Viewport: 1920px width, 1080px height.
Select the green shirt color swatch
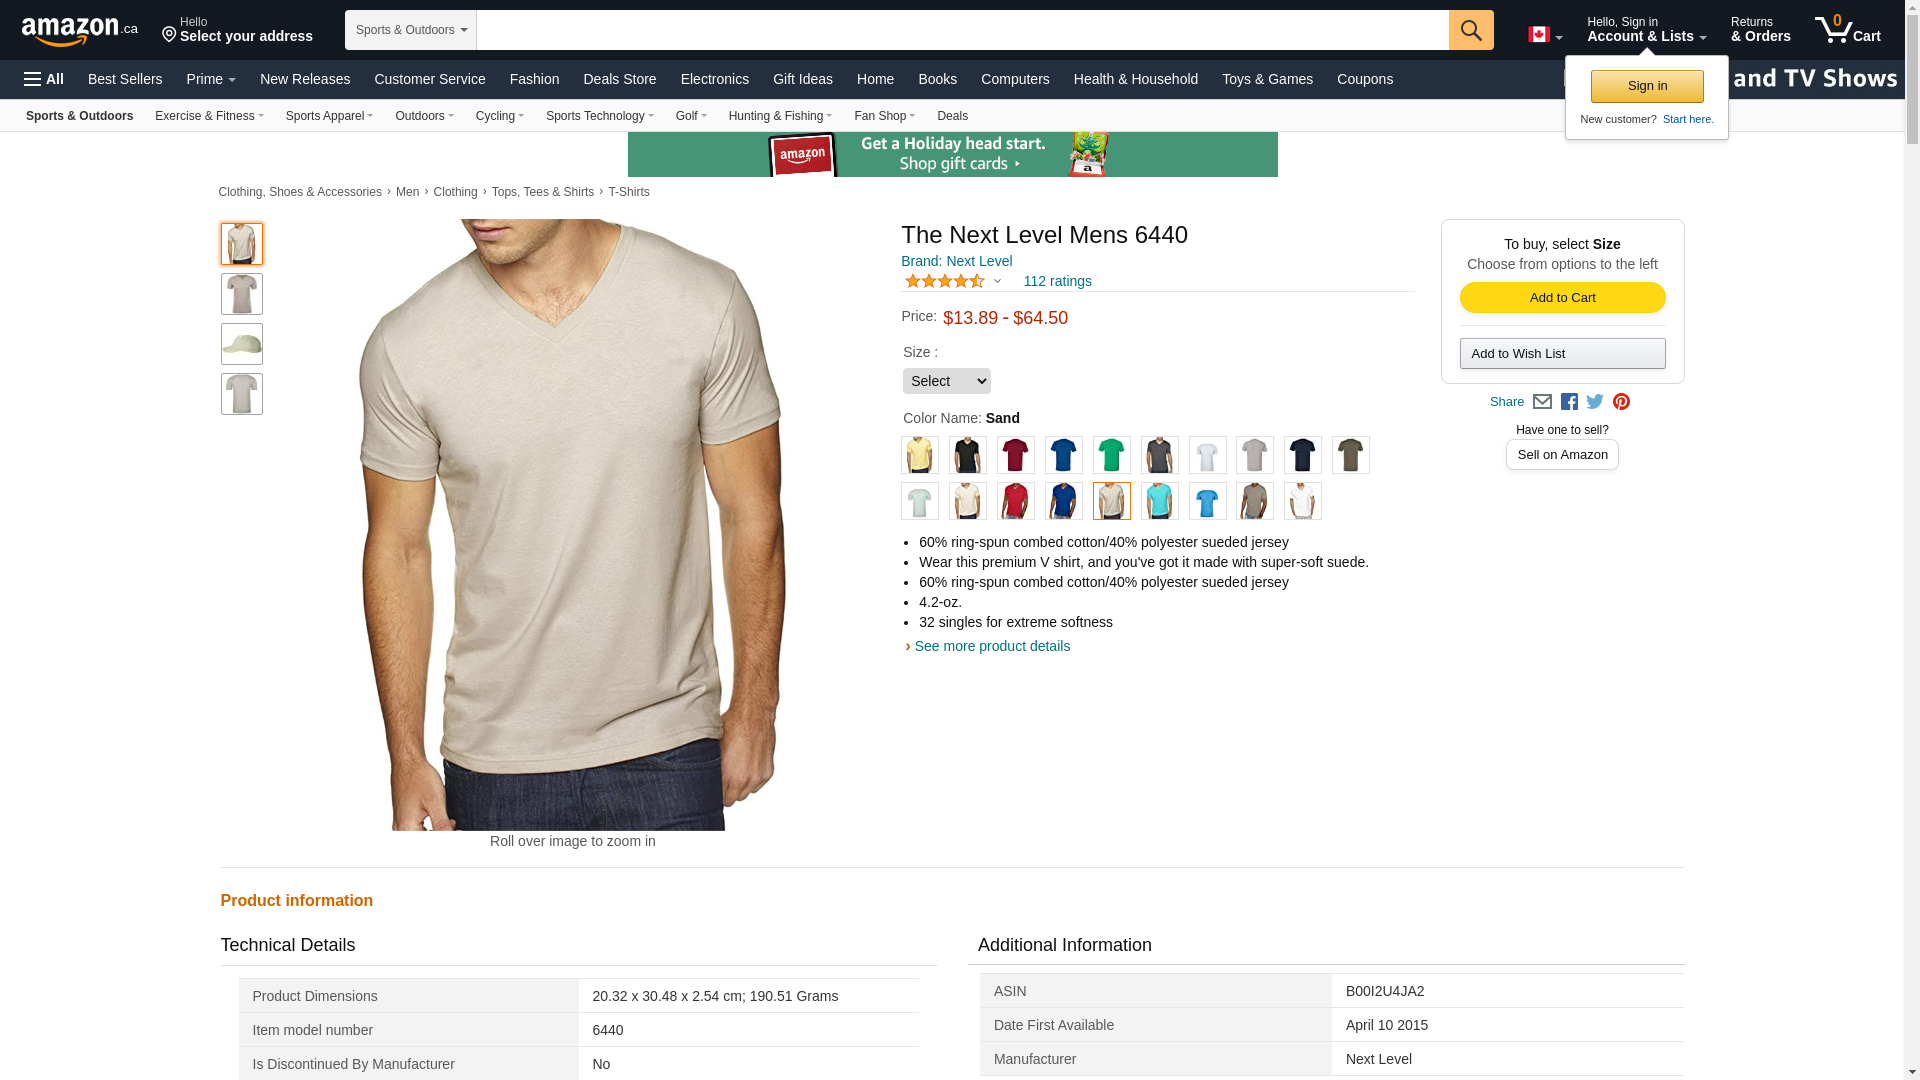click(1111, 455)
